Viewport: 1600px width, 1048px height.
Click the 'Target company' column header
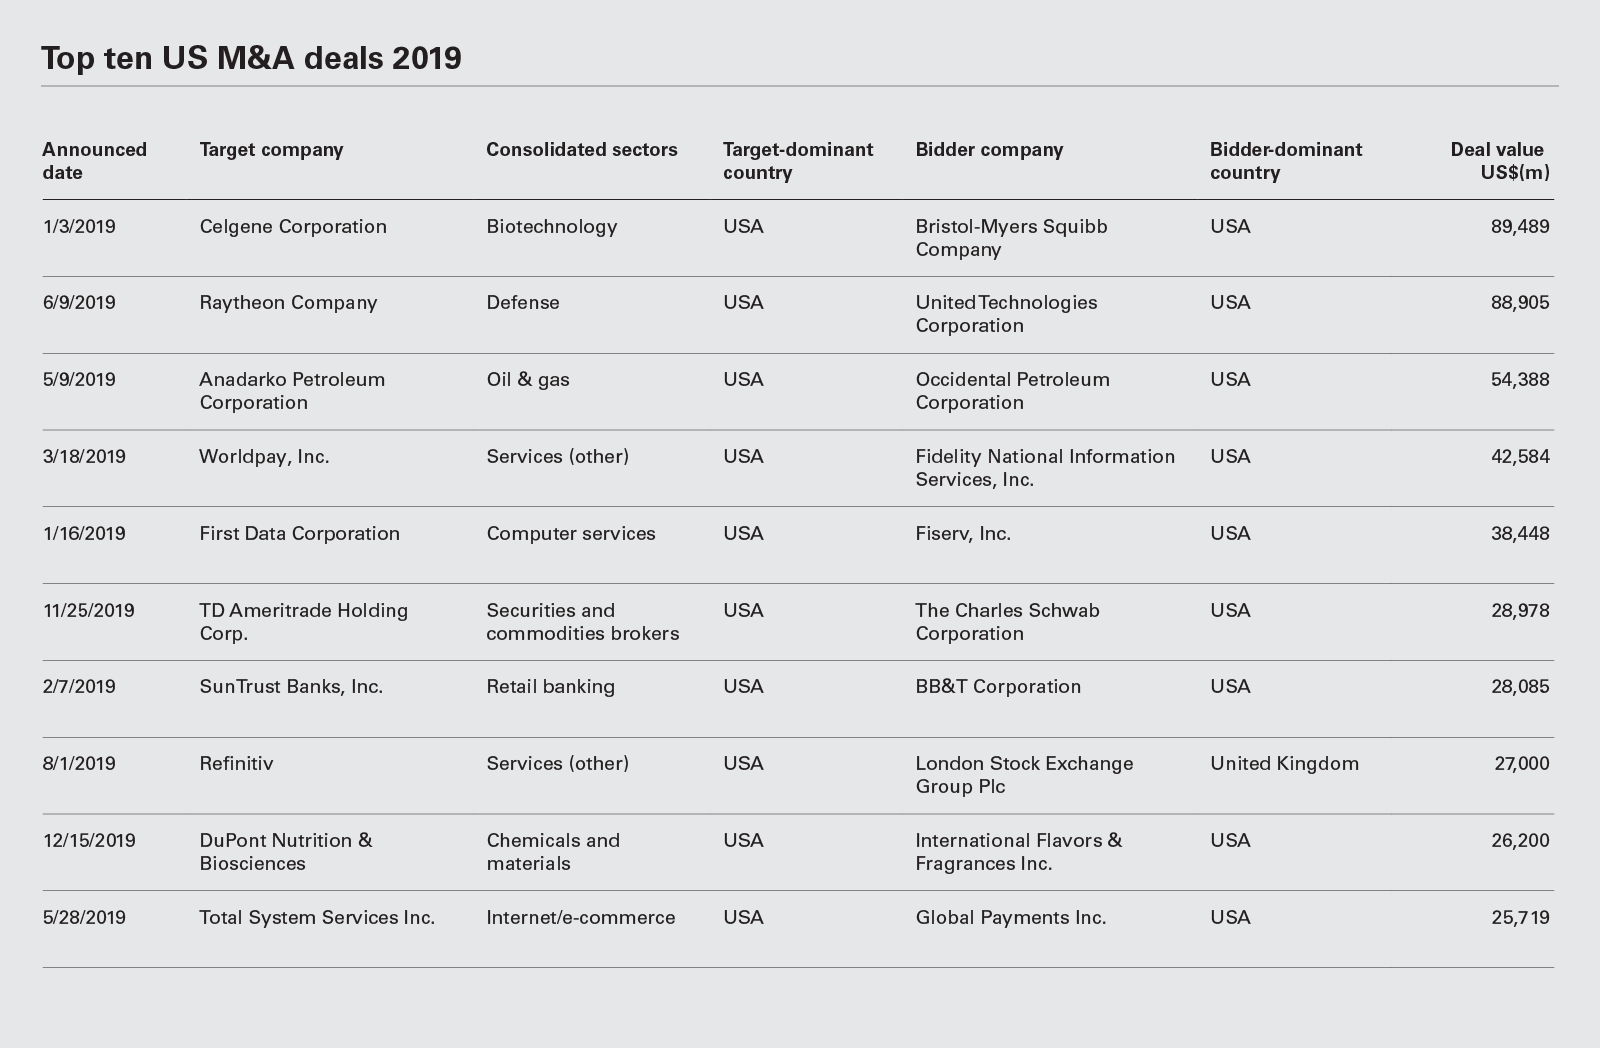(271, 150)
